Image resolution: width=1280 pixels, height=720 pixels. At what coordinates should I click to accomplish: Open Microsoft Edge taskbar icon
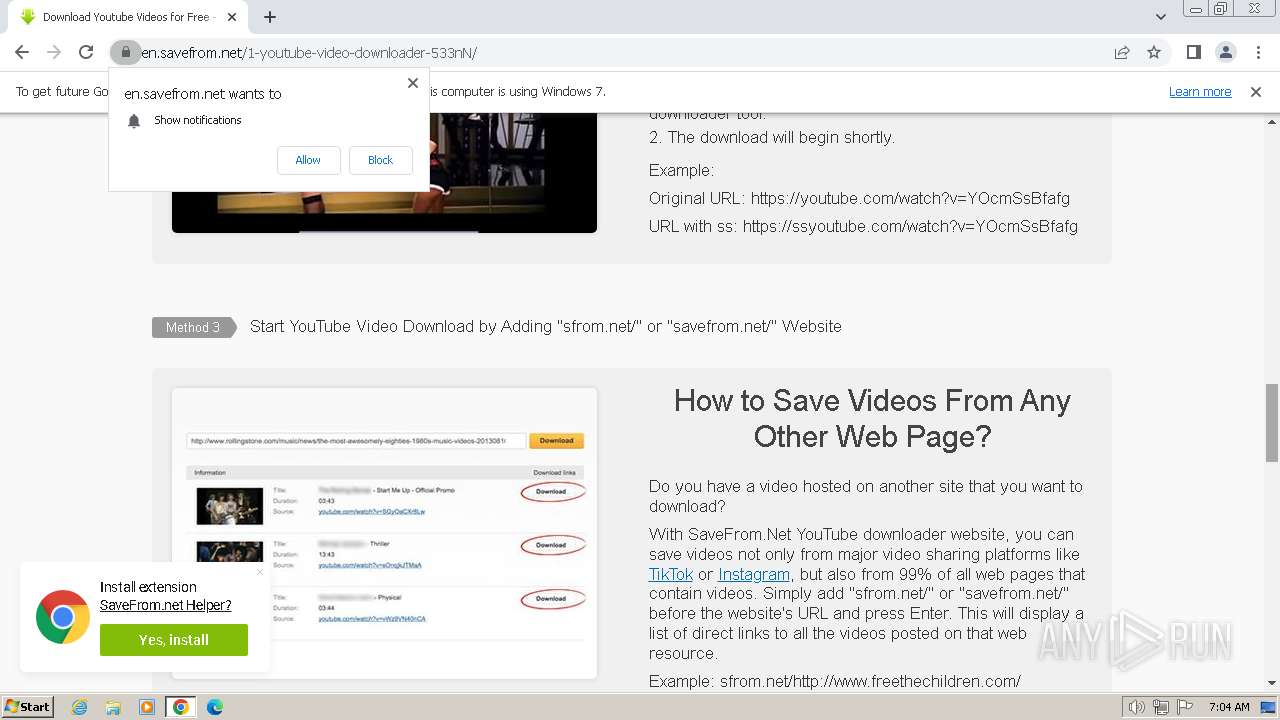pyautogui.click(x=215, y=707)
